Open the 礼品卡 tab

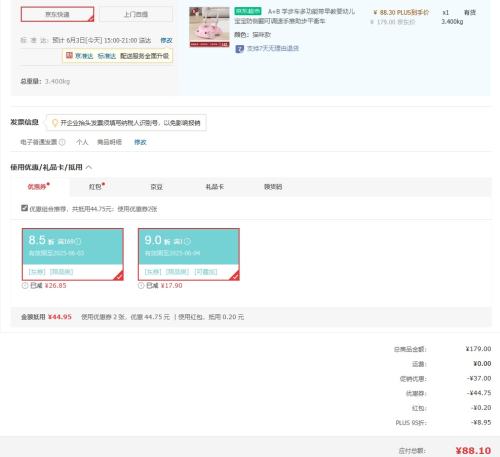215,187
